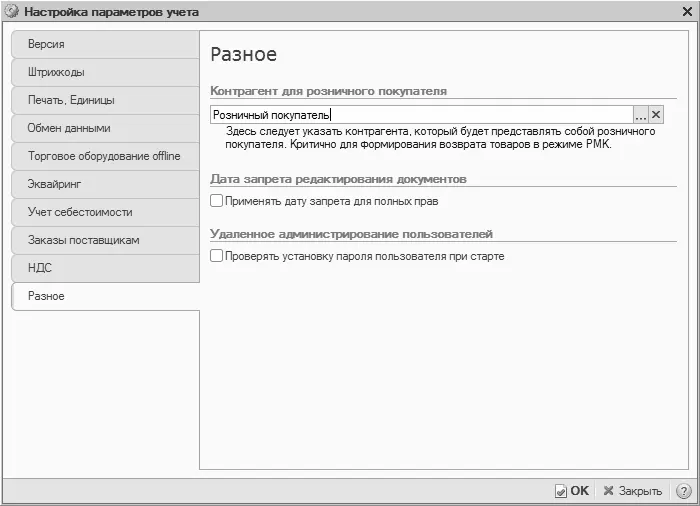
Task: Open the Эквайринг tab
Action: point(105,184)
